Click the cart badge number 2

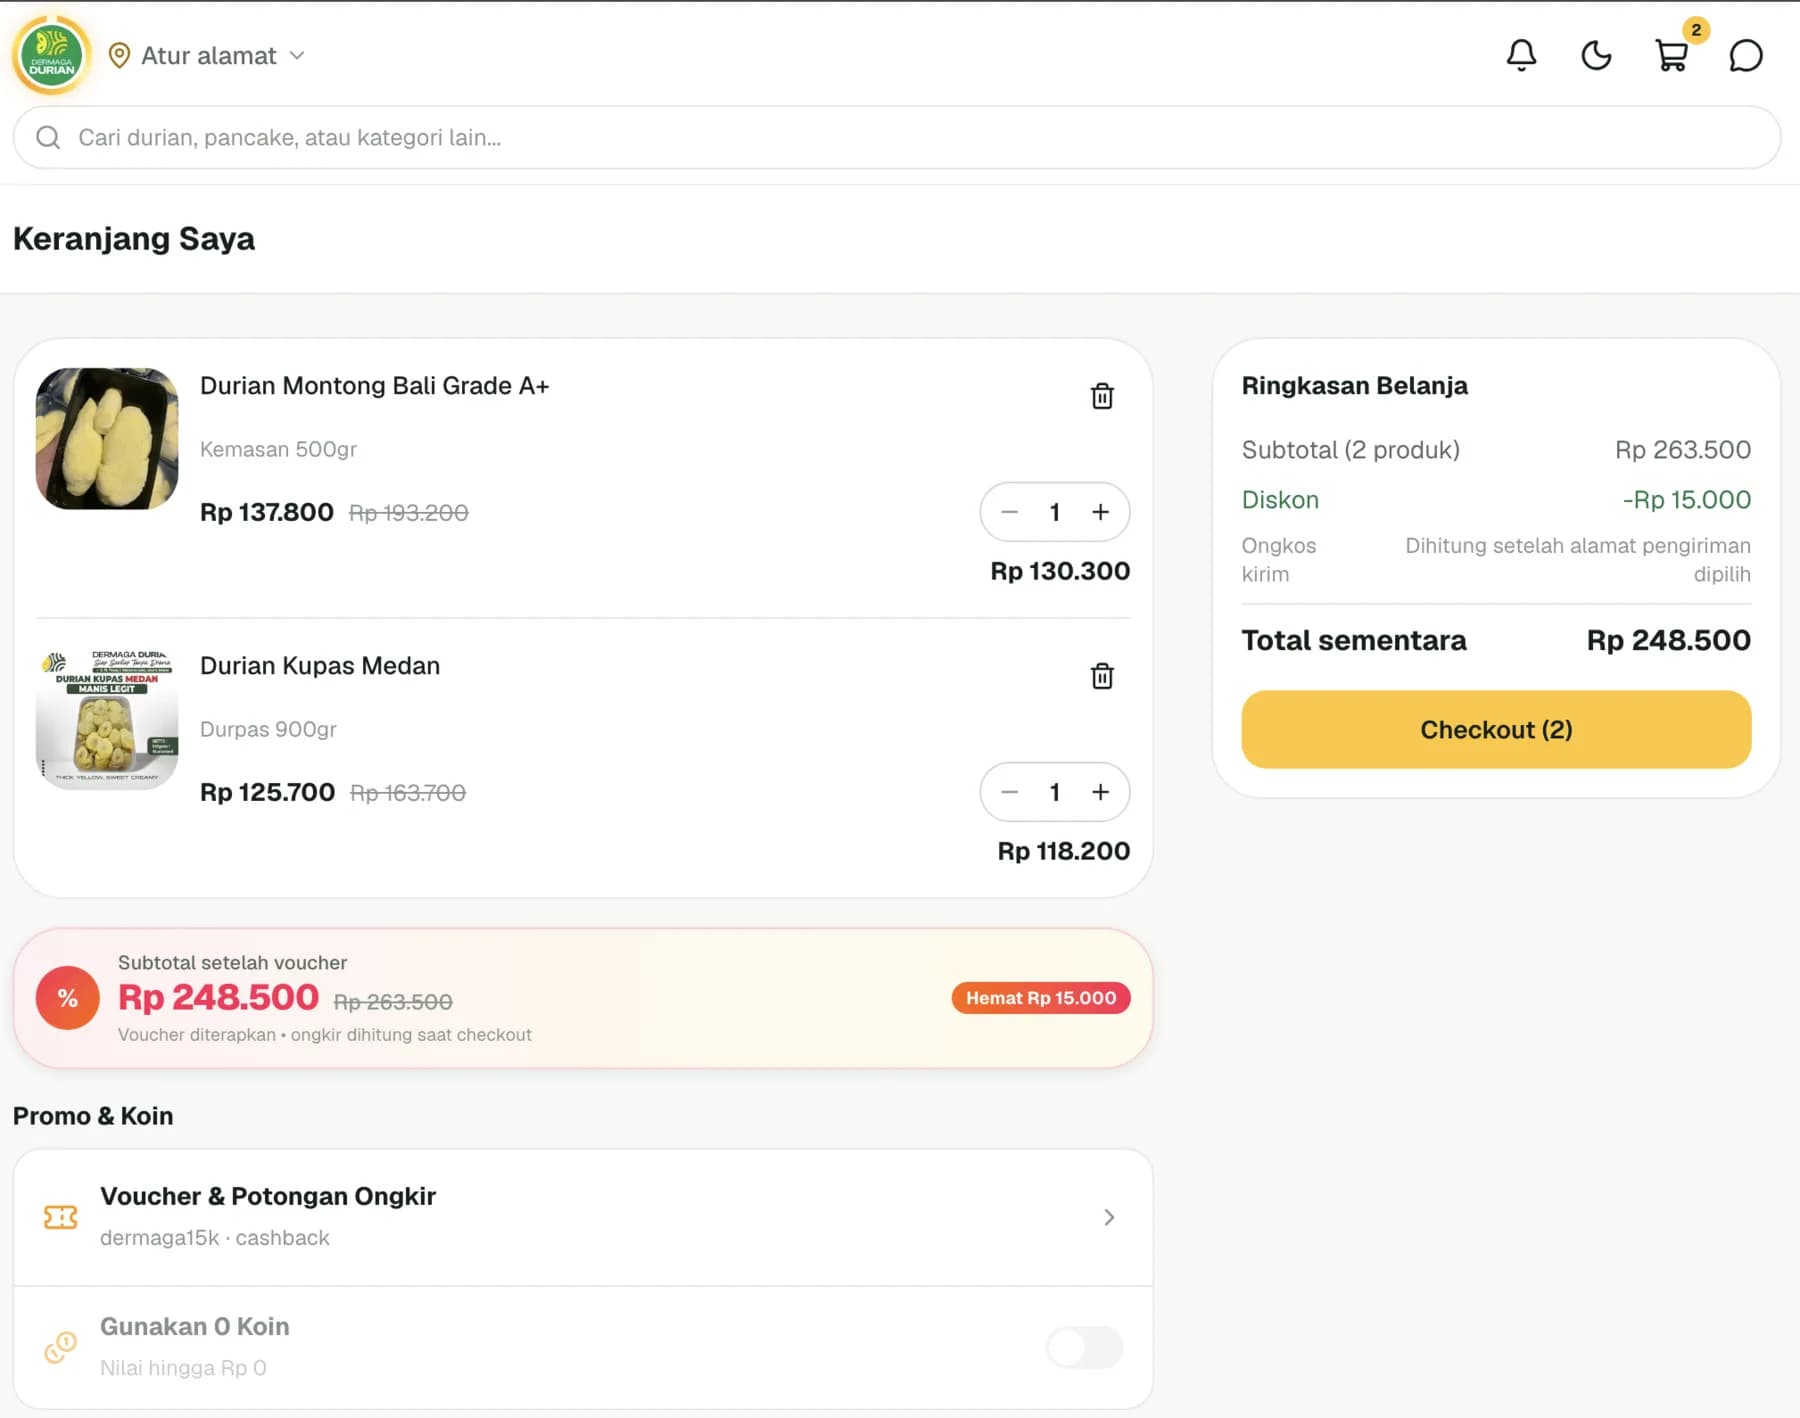pos(1696,30)
